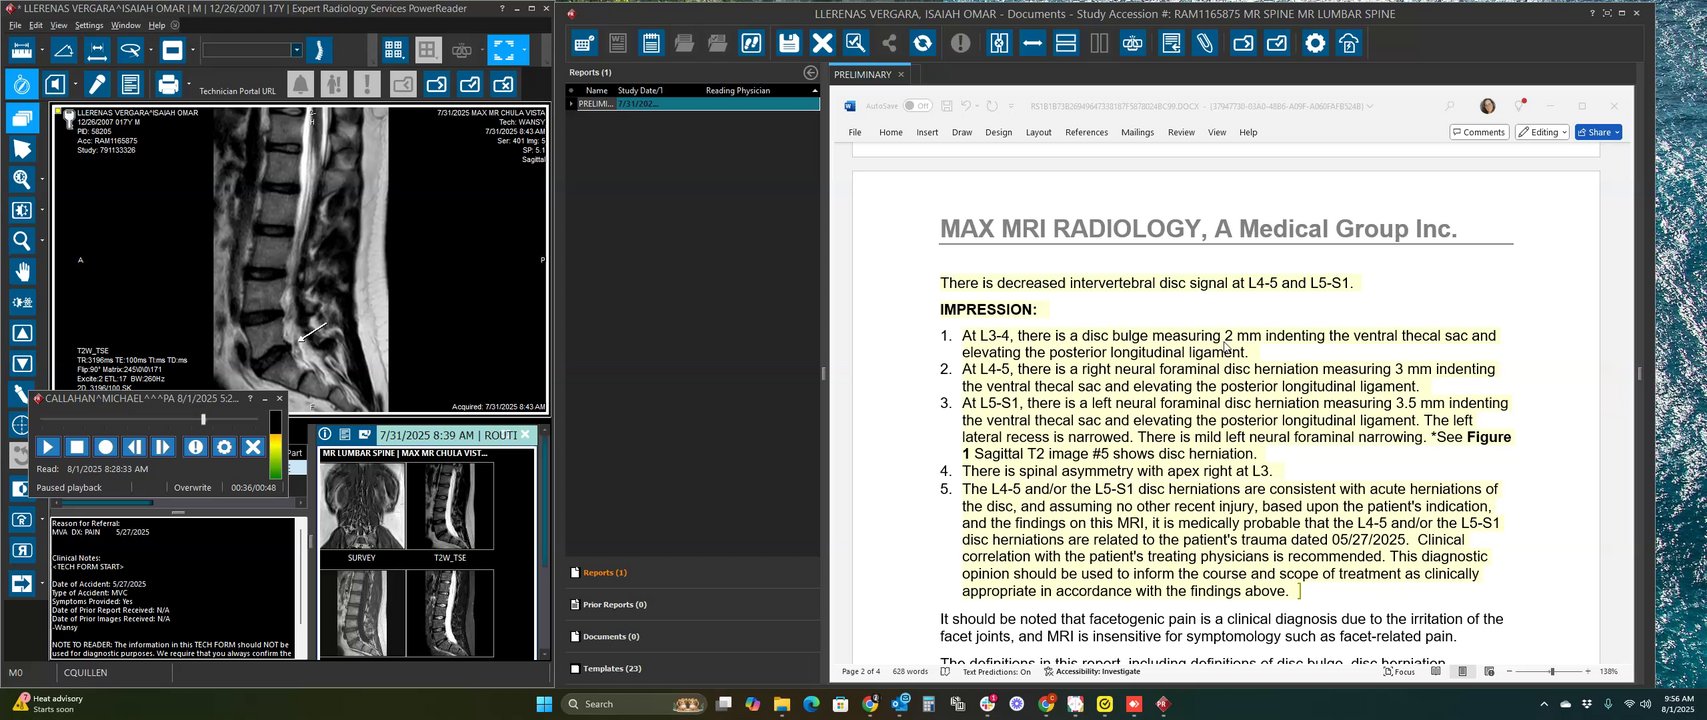Open Windows Start menu
Viewport: 1707px width, 720px height.
[x=544, y=704]
